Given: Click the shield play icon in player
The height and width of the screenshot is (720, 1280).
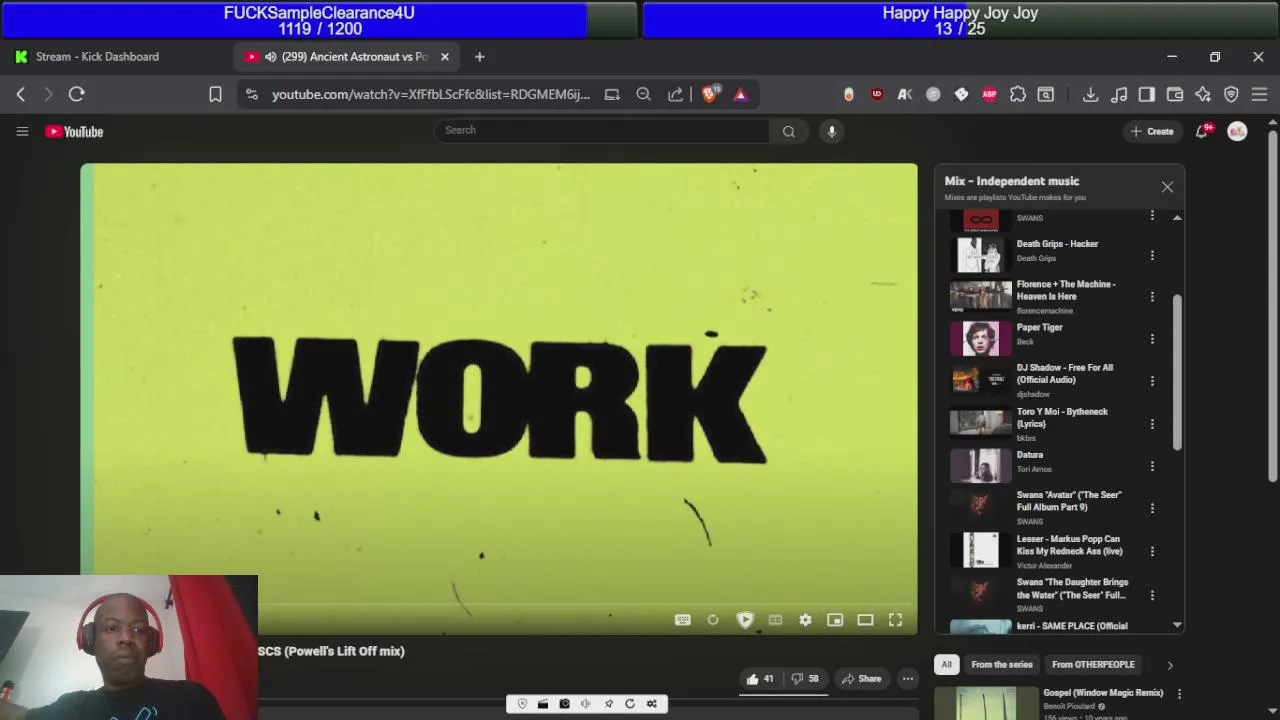Looking at the screenshot, I should point(745,620).
